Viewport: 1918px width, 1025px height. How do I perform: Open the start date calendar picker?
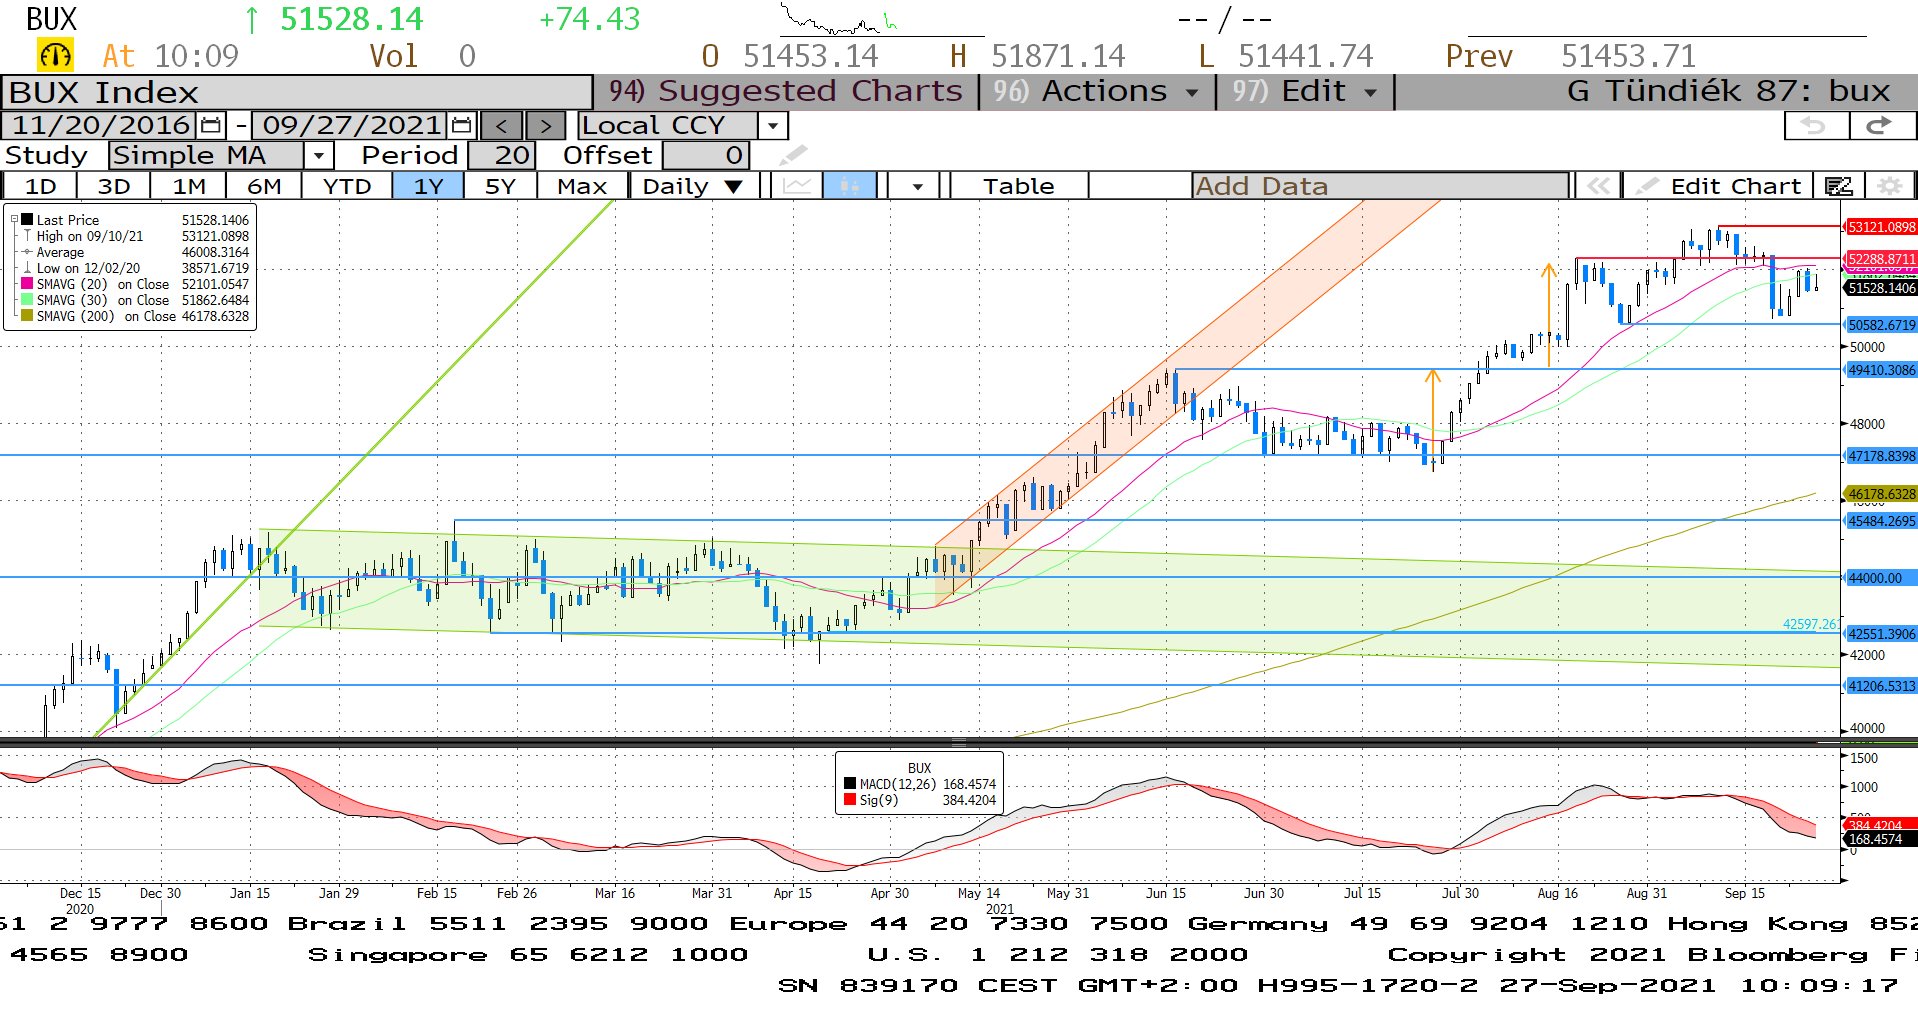click(x=211, y=126)
